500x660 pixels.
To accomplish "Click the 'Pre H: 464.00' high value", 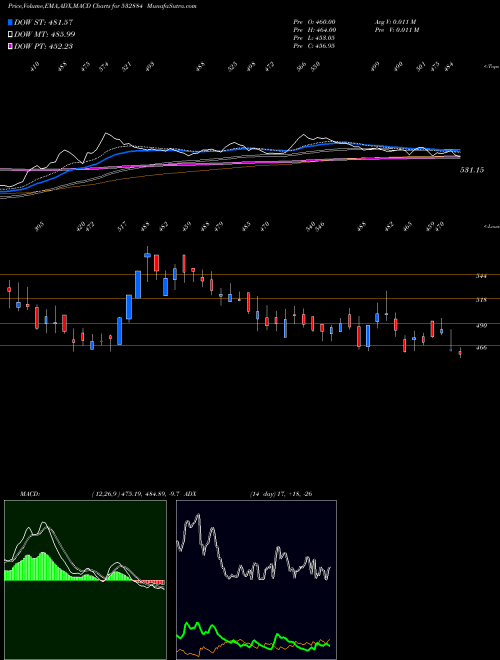I will pos(314,30).
